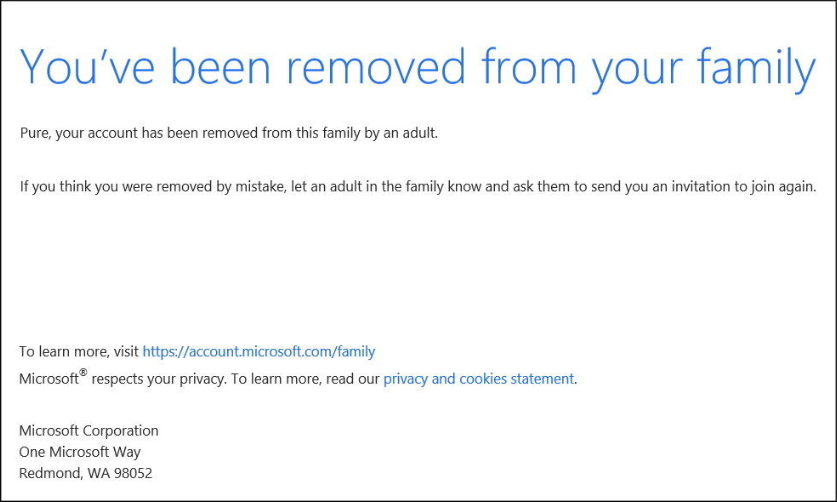
Task: Click the name "Pure" starting the first paragraph
Action: pos(36,132)
